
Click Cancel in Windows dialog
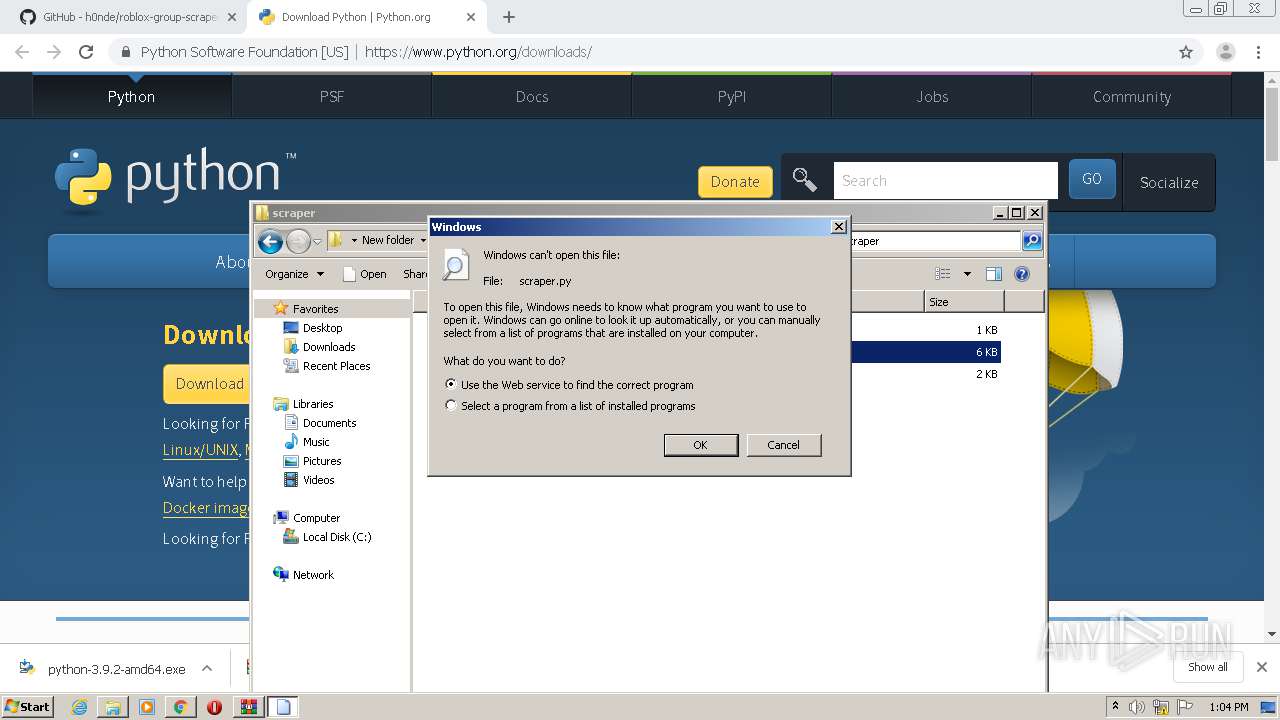784,445
